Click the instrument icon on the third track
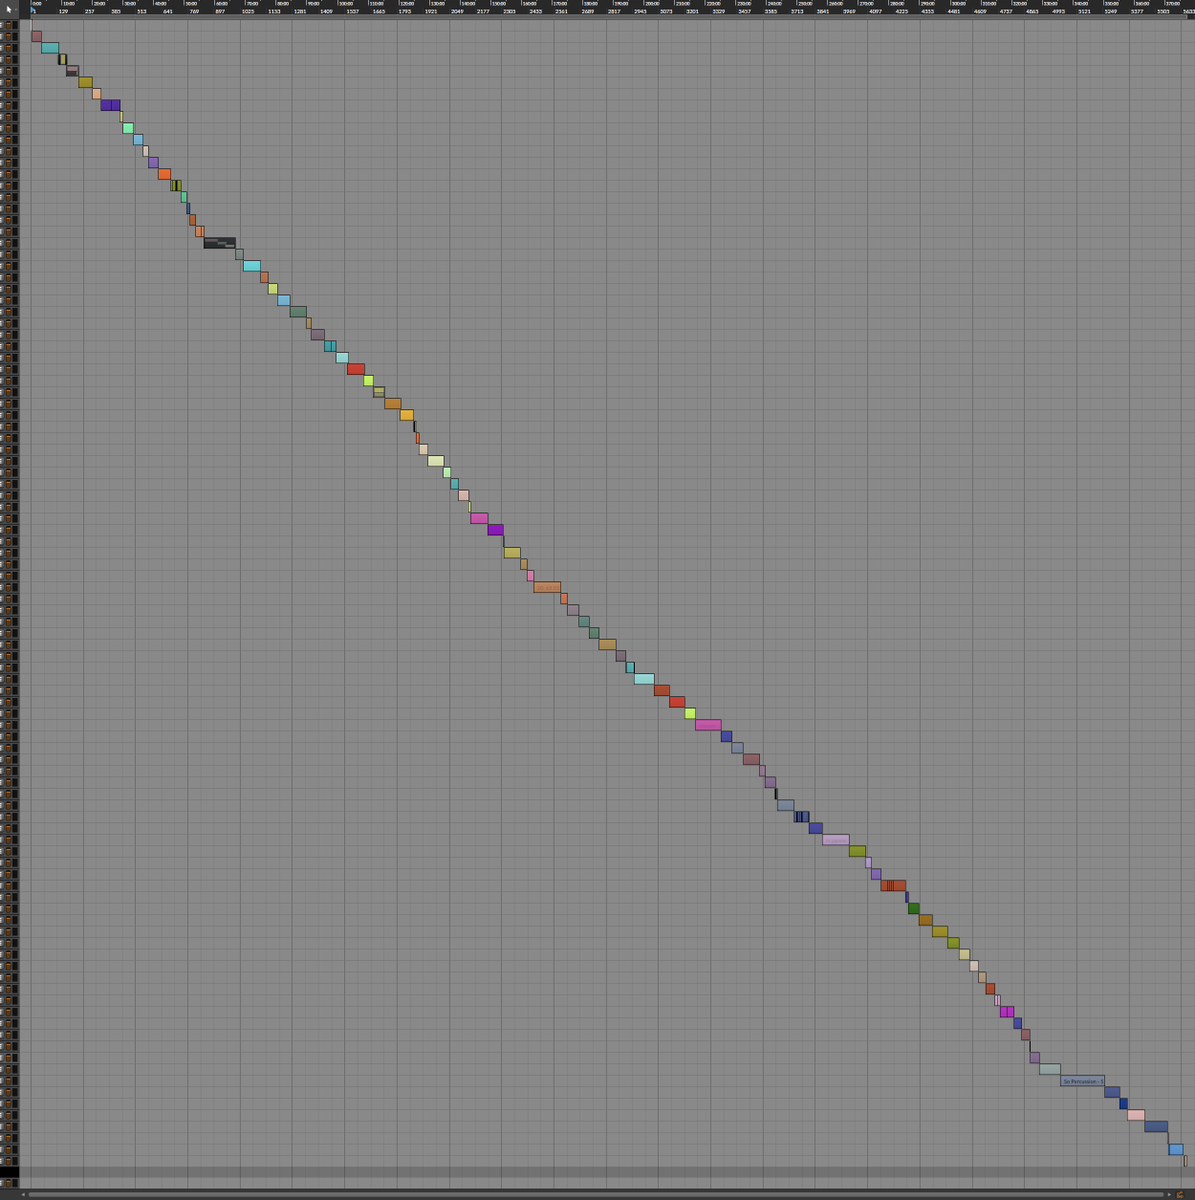The width and height of the screenshot is (1195, 1200). tap(8, 48)
